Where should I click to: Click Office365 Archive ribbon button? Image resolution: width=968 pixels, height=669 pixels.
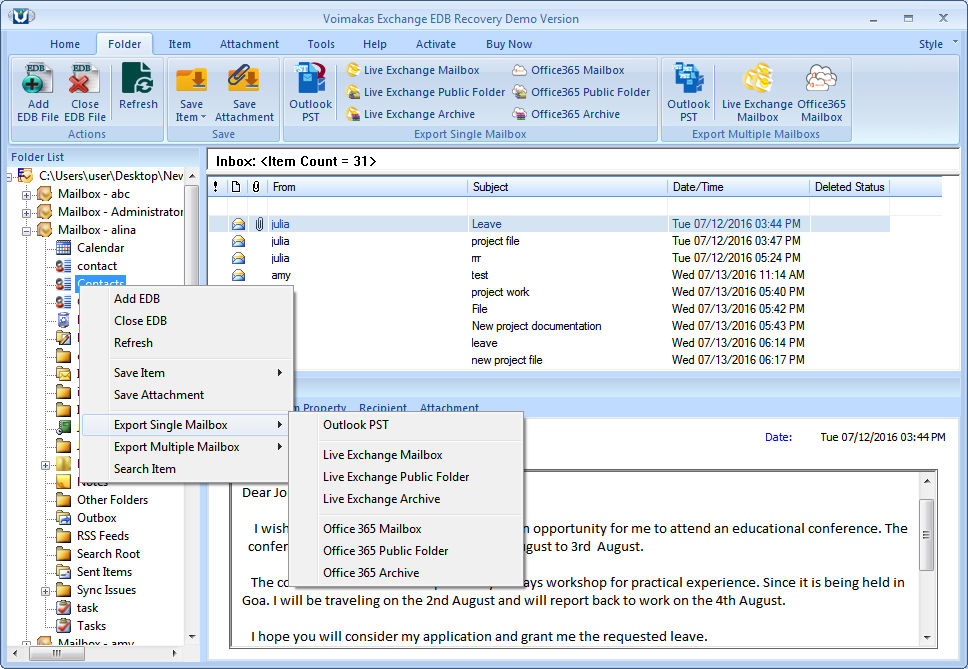[567, 114]
